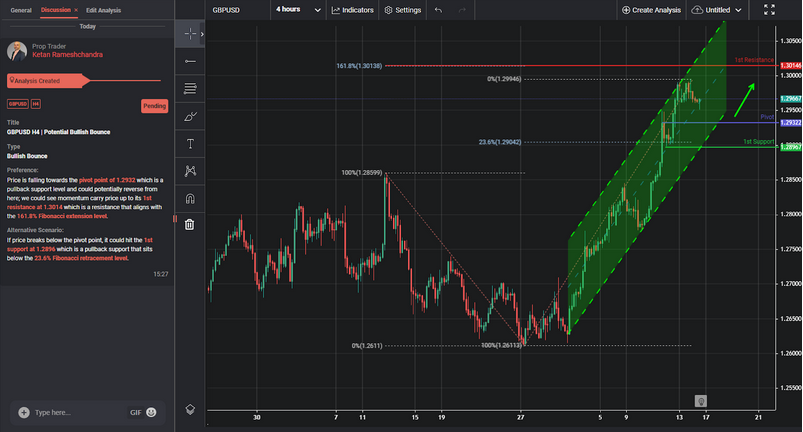Open Ketan Rameshchandra trader name link

point(67,55)
